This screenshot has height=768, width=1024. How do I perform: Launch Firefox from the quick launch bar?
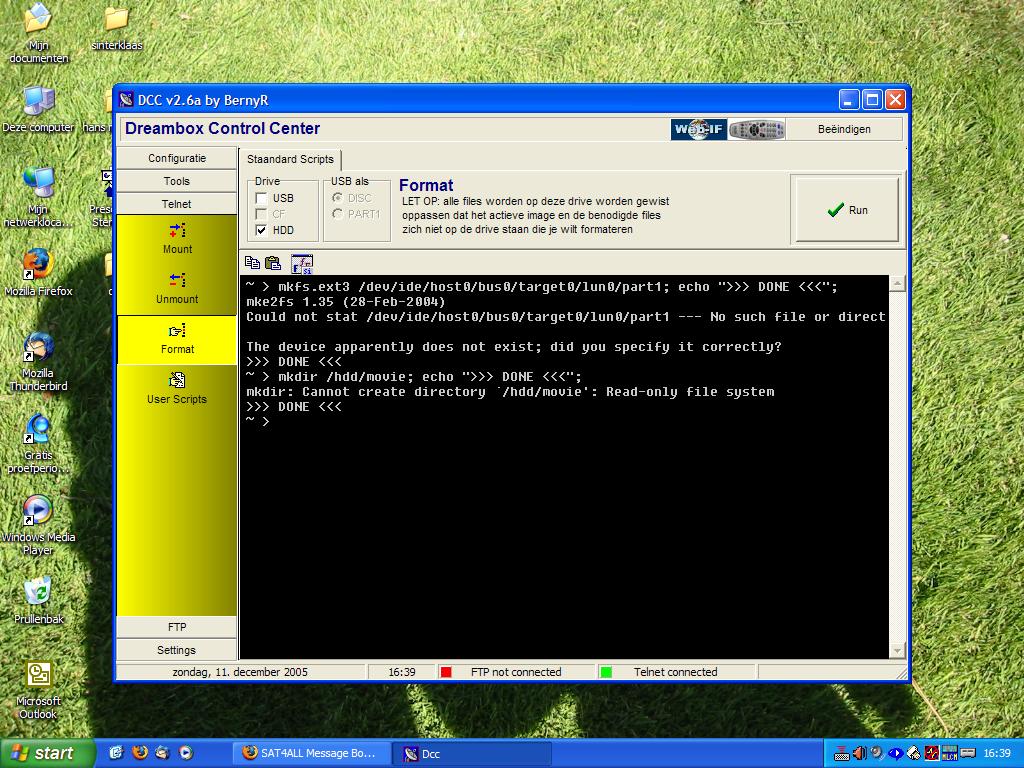pos(140,752)
